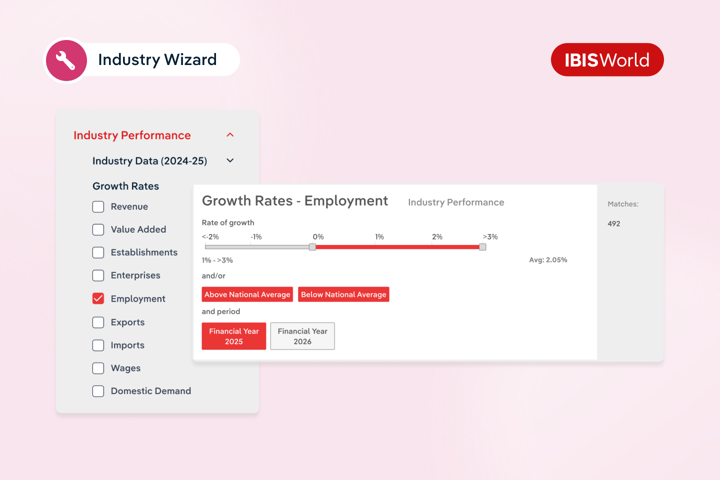Click the Above National Average button
Viewport: 720px width, 480px height.
(x=247, y=295)
